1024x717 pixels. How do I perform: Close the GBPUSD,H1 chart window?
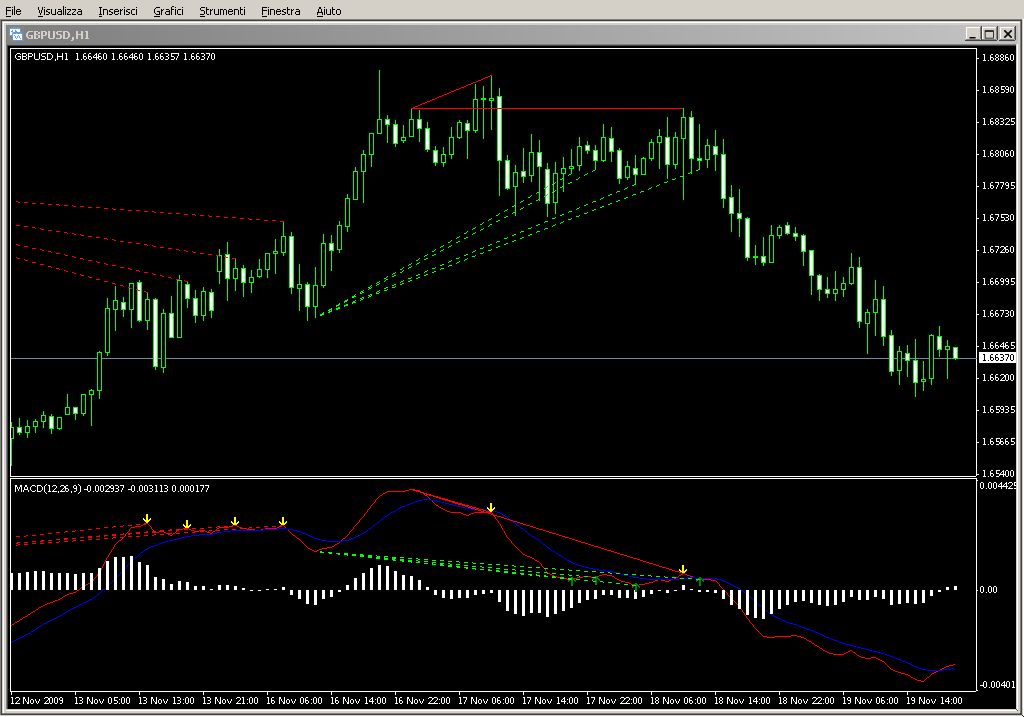point(1007,34)
